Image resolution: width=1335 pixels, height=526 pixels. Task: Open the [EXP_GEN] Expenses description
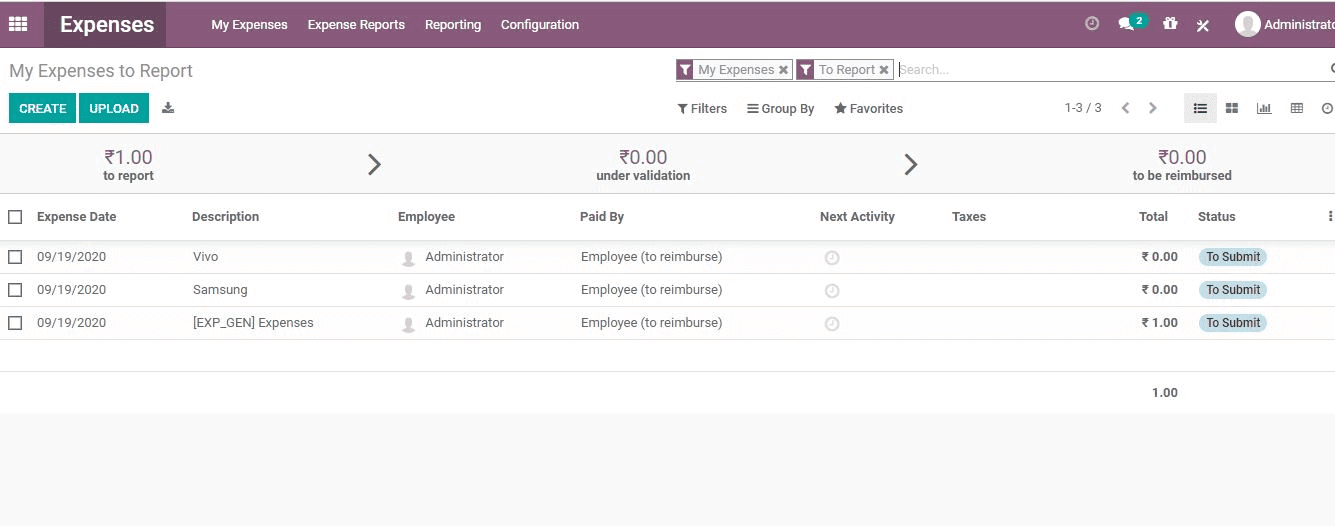[253, 323]
